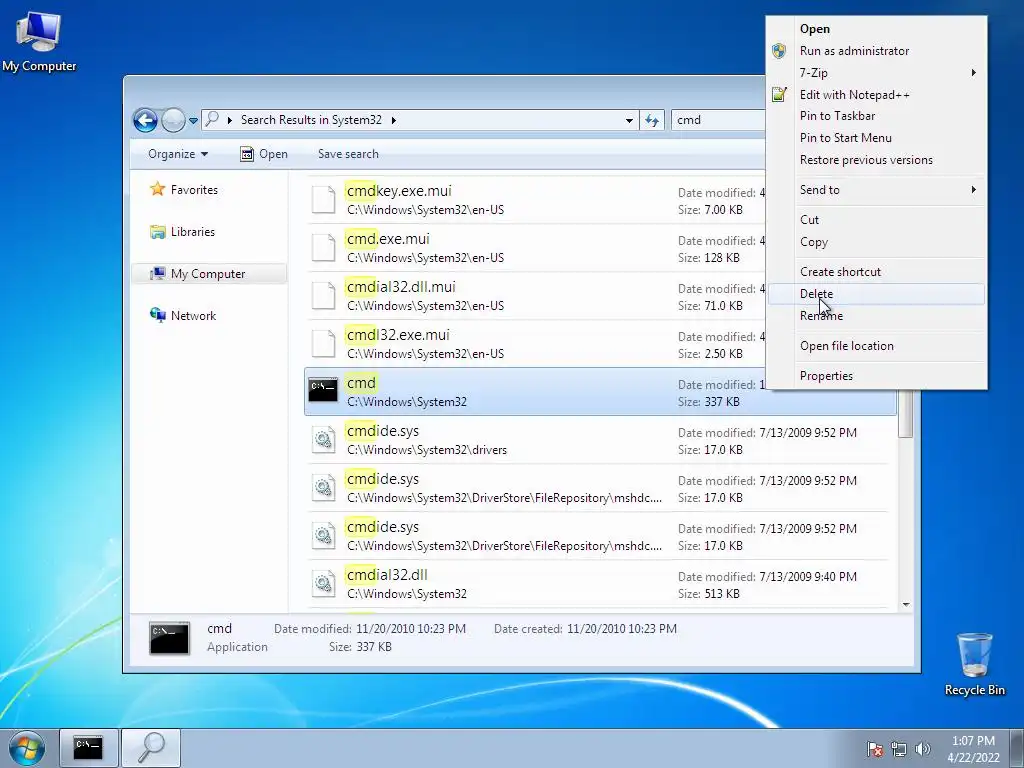Click the search magnifier taskbar button
This screenshot has width=1024, height=768.
point(152,748)
